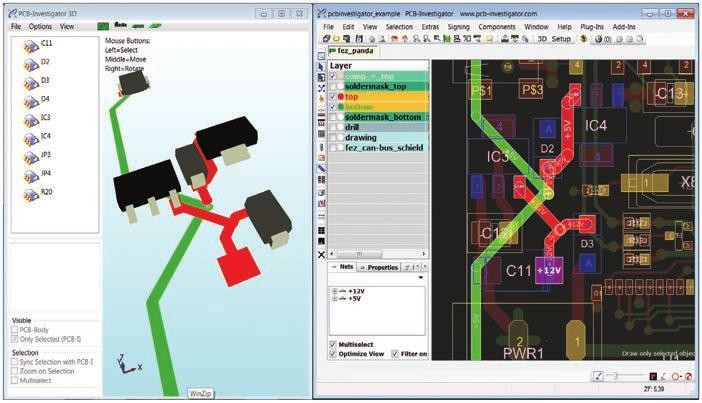Click right arrow of layer list scrollbar
This screenshot has height=403, width=702.
[424, 254]
